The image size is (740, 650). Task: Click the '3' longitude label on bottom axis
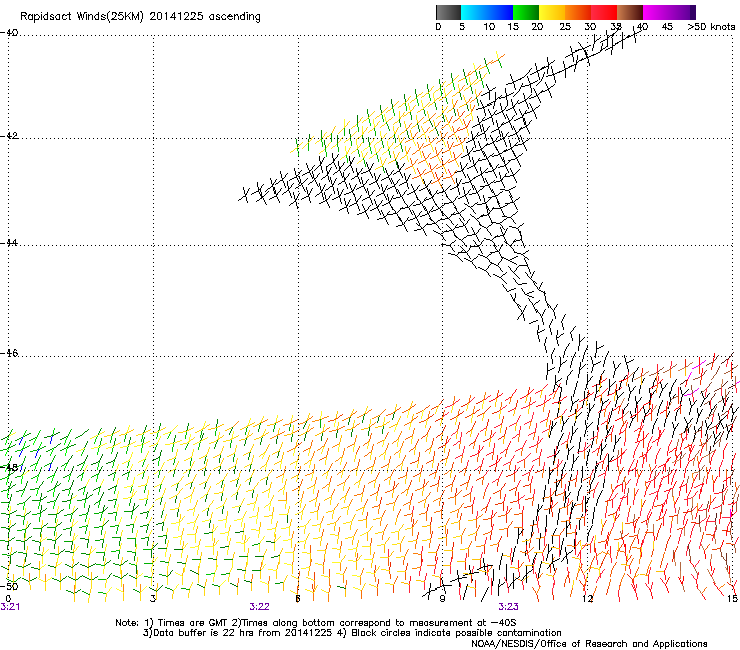153,599
